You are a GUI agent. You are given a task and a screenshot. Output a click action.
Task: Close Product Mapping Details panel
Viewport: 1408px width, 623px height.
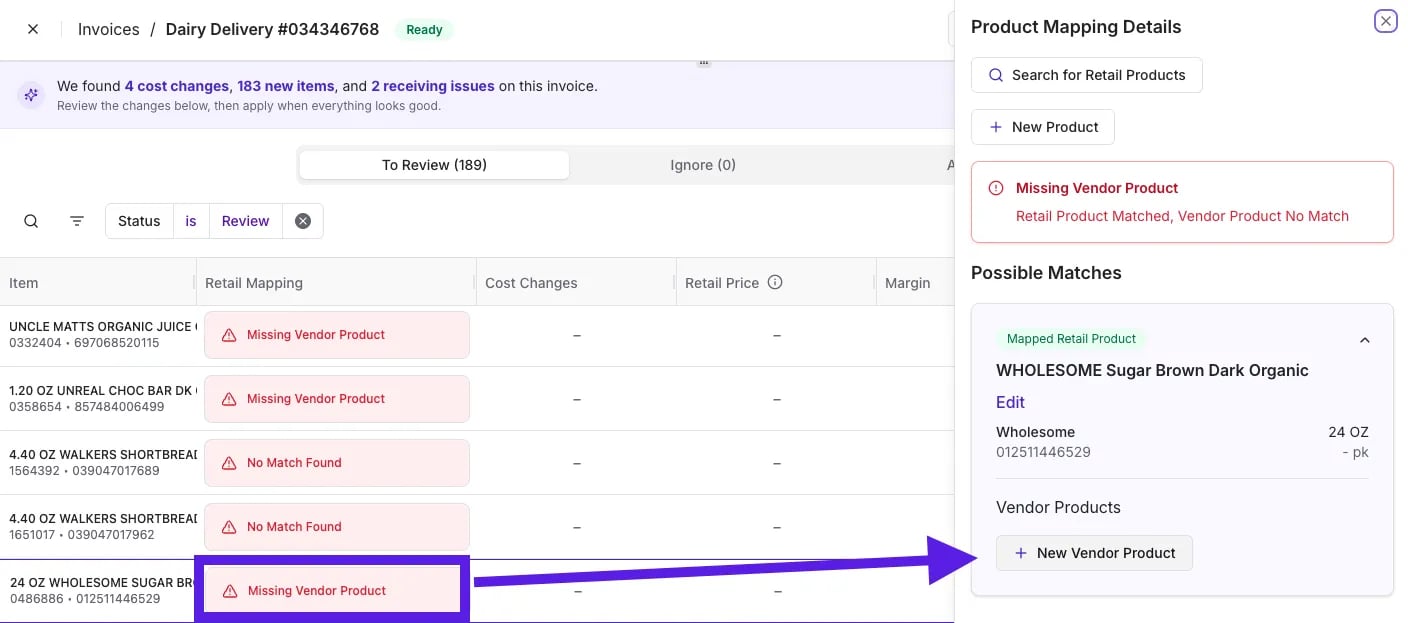click(1385, 21)
